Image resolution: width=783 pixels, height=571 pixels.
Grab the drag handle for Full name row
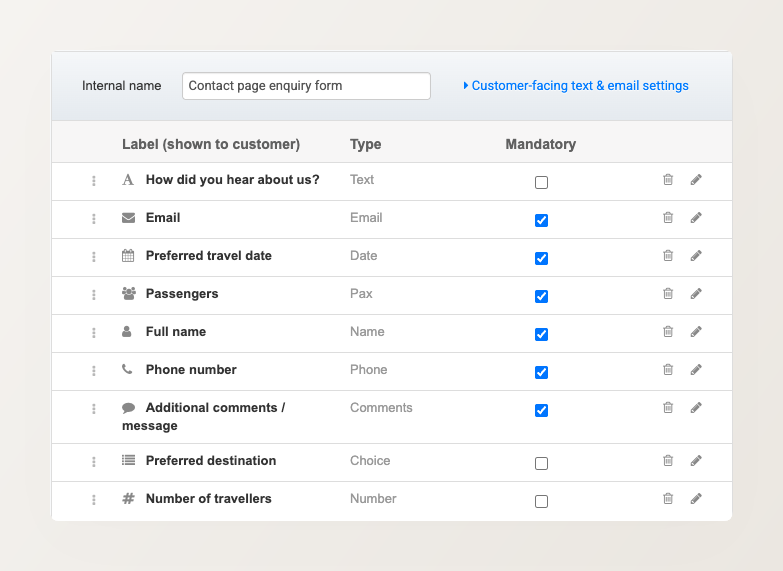pyautogui.click(x=94, y=333)
